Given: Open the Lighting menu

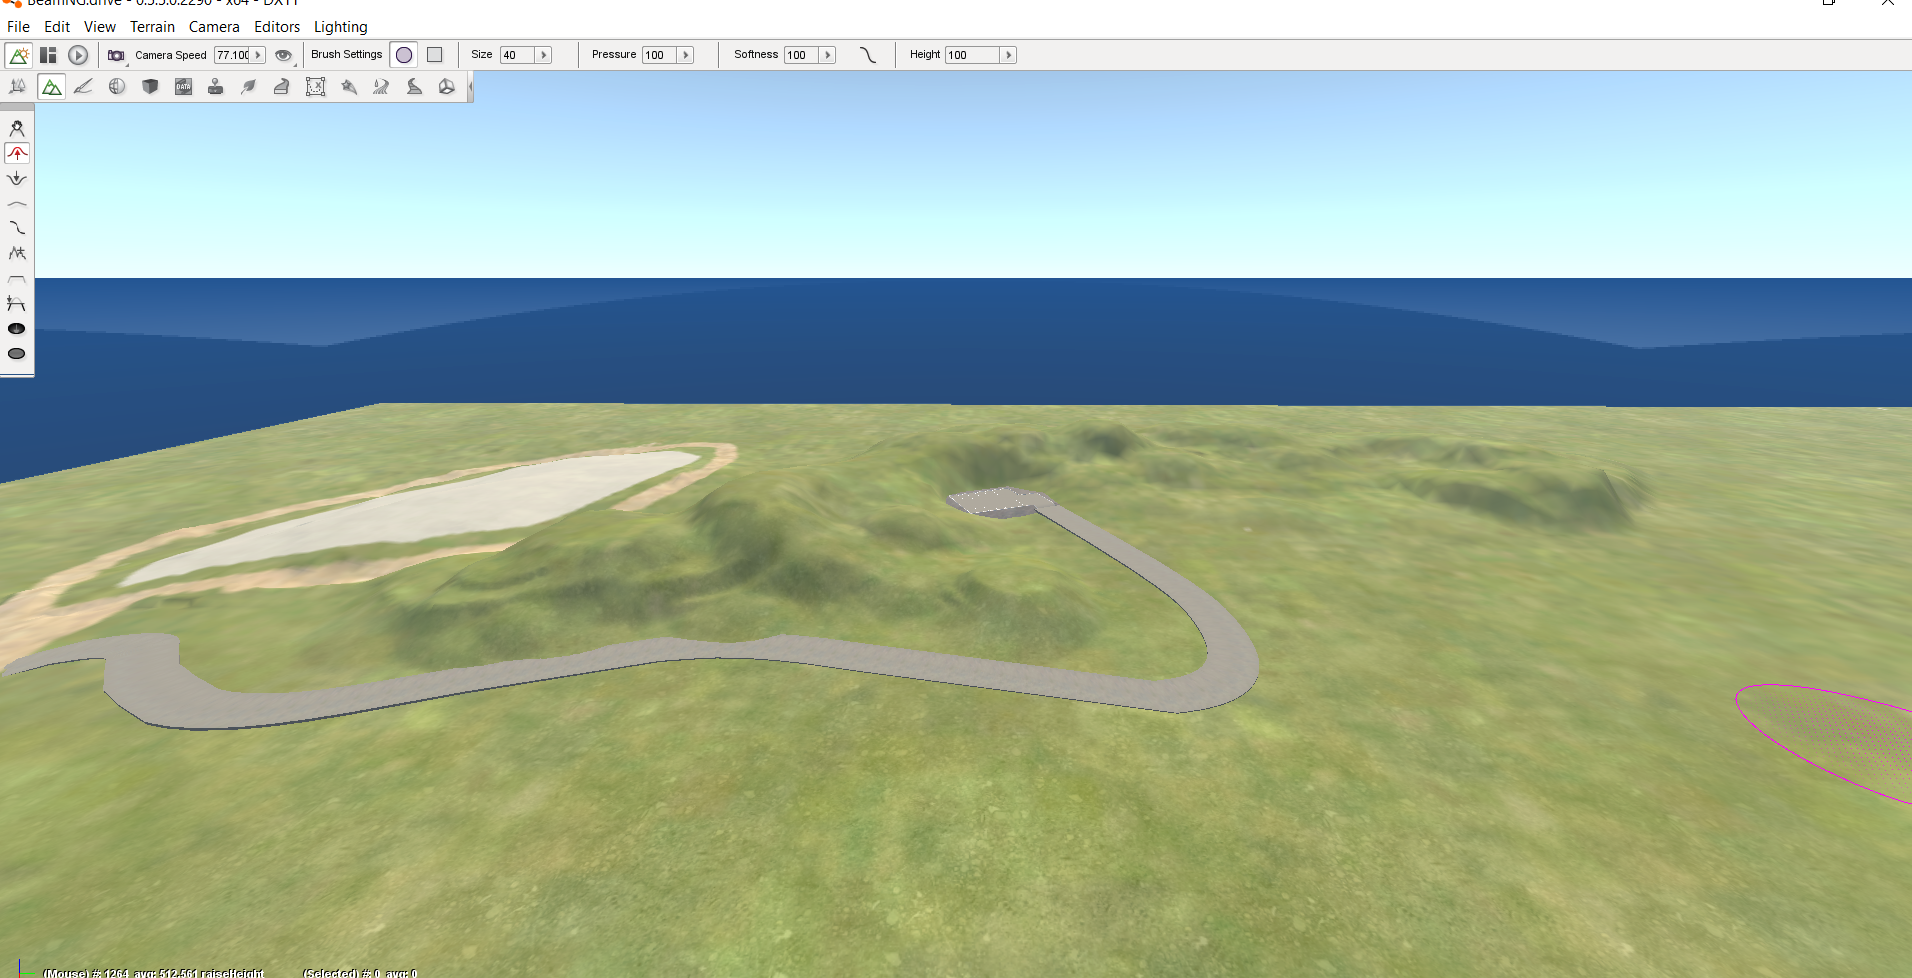Looking at the screenshot, I should (x=340, y=27).
